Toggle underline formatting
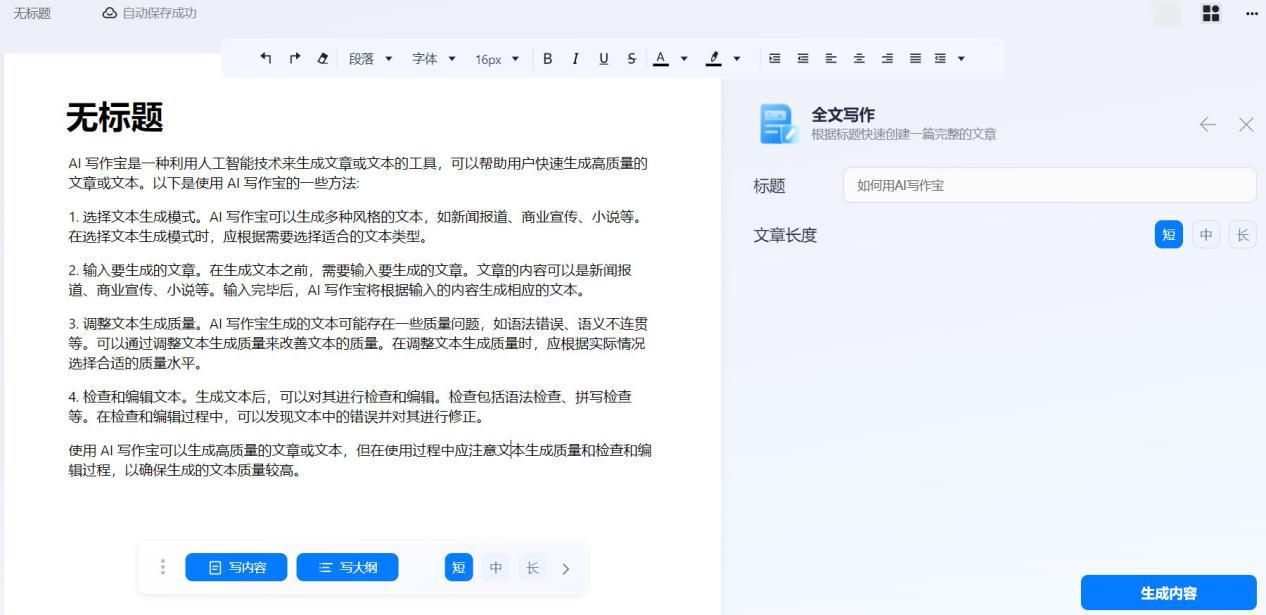The image size is (1266, 615). tap(603, 58)
